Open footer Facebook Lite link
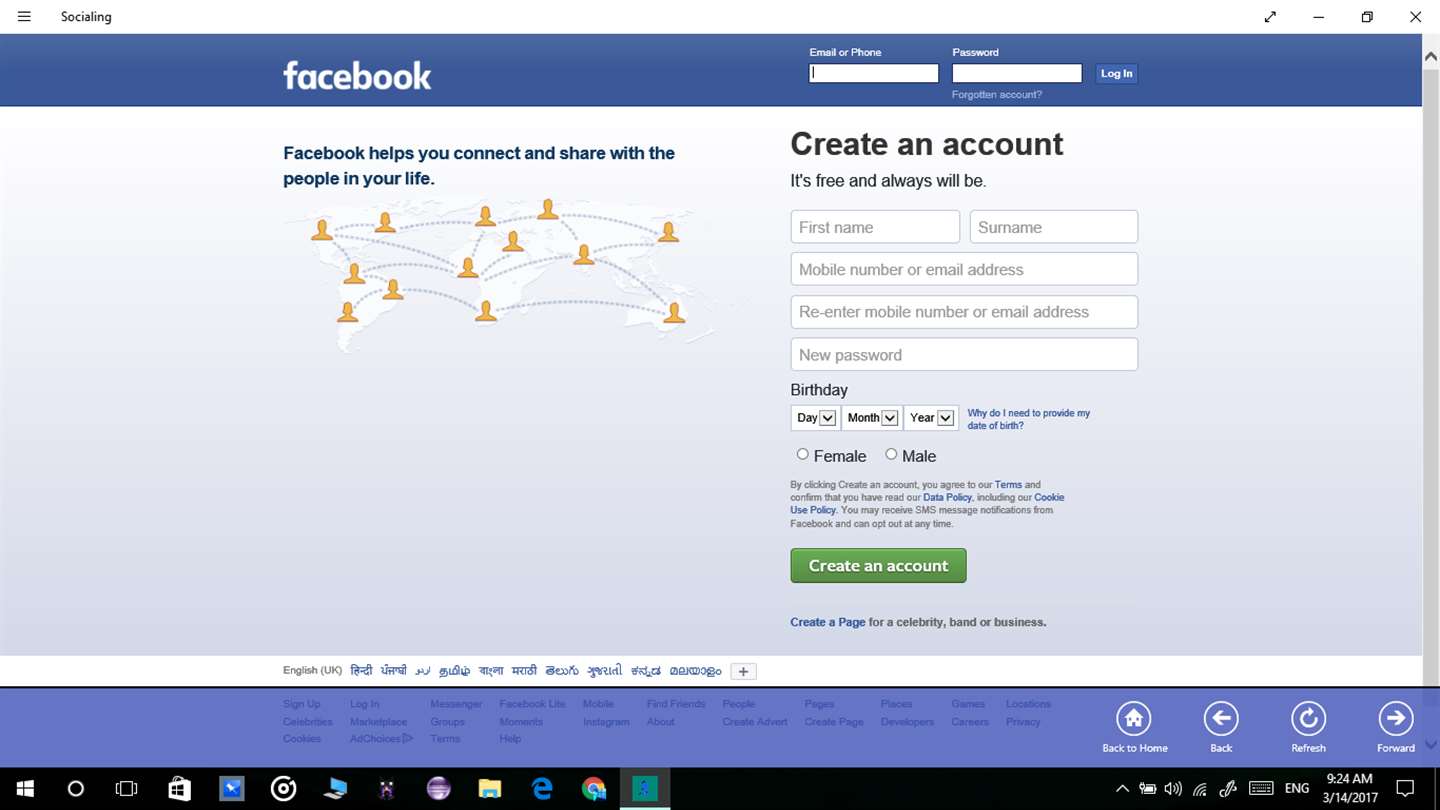The height and width of the screenshot is (810, 1440). pyautogui.click(x=532, y=704)
